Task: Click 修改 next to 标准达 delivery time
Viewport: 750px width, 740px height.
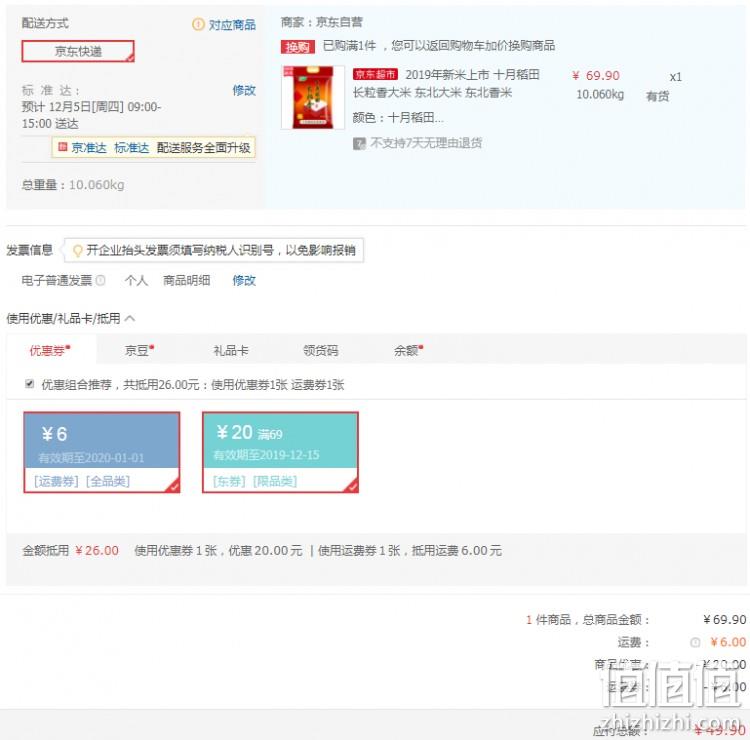Action: coord(244,90)
